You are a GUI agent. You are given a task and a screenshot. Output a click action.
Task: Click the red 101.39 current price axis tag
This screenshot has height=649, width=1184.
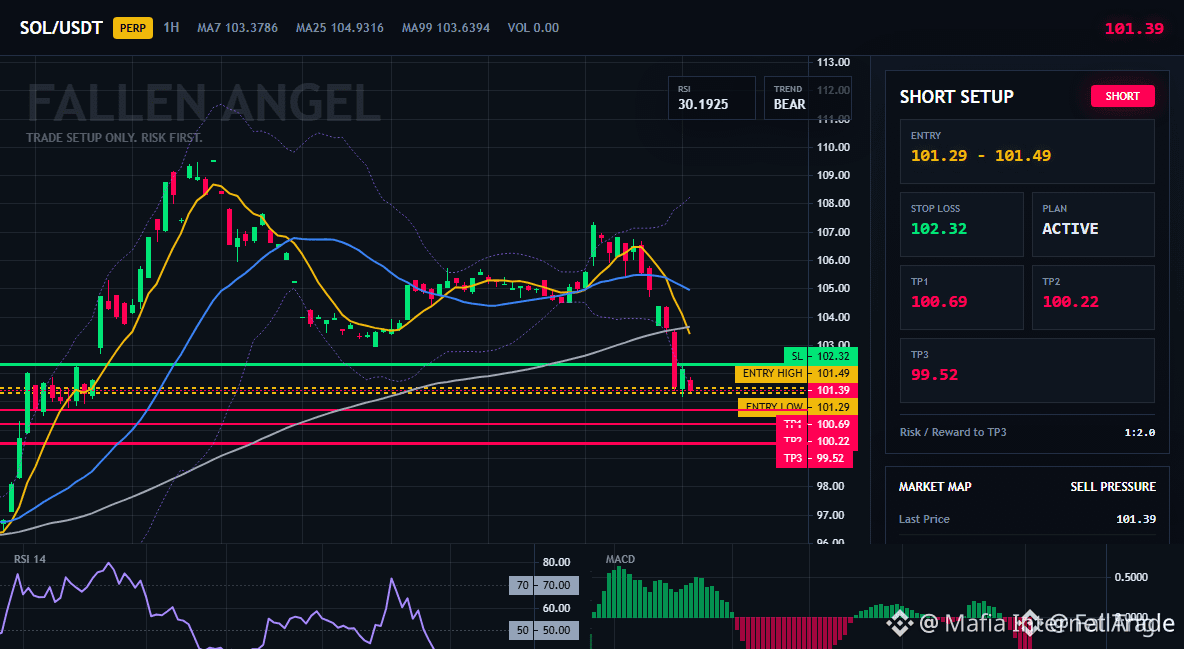click(832, 391)
